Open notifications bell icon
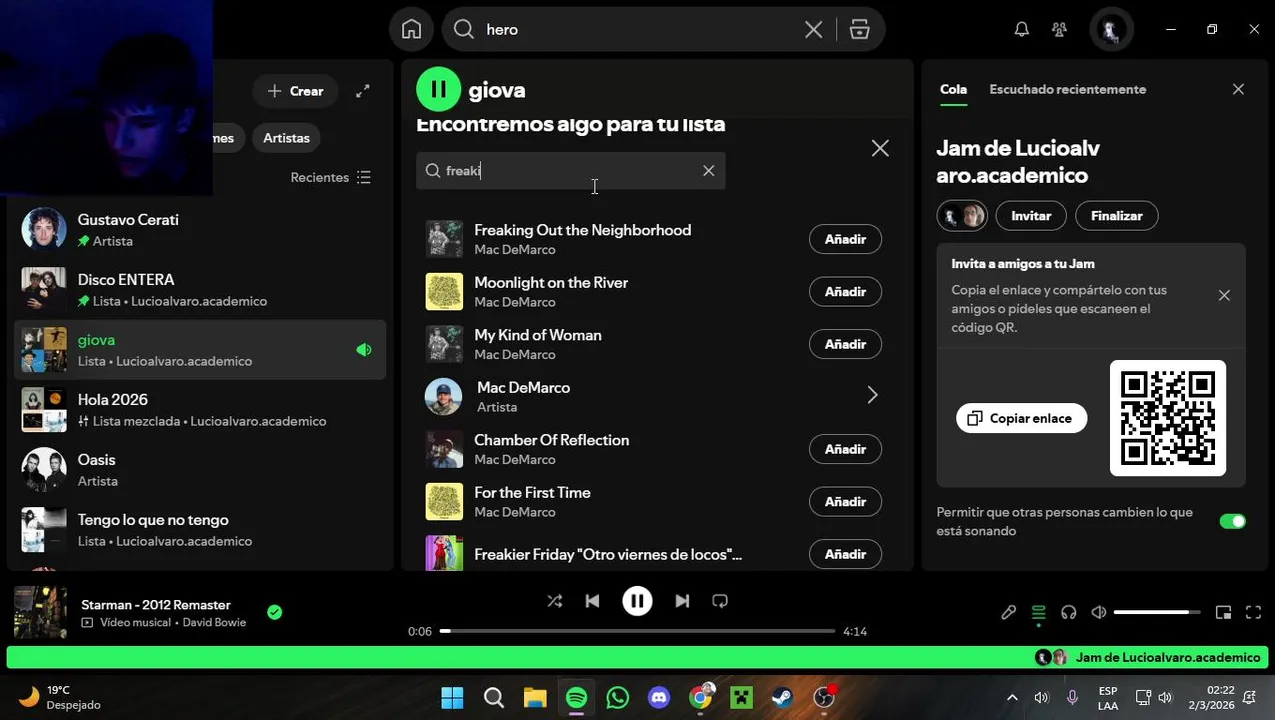 click(1021, 29)
